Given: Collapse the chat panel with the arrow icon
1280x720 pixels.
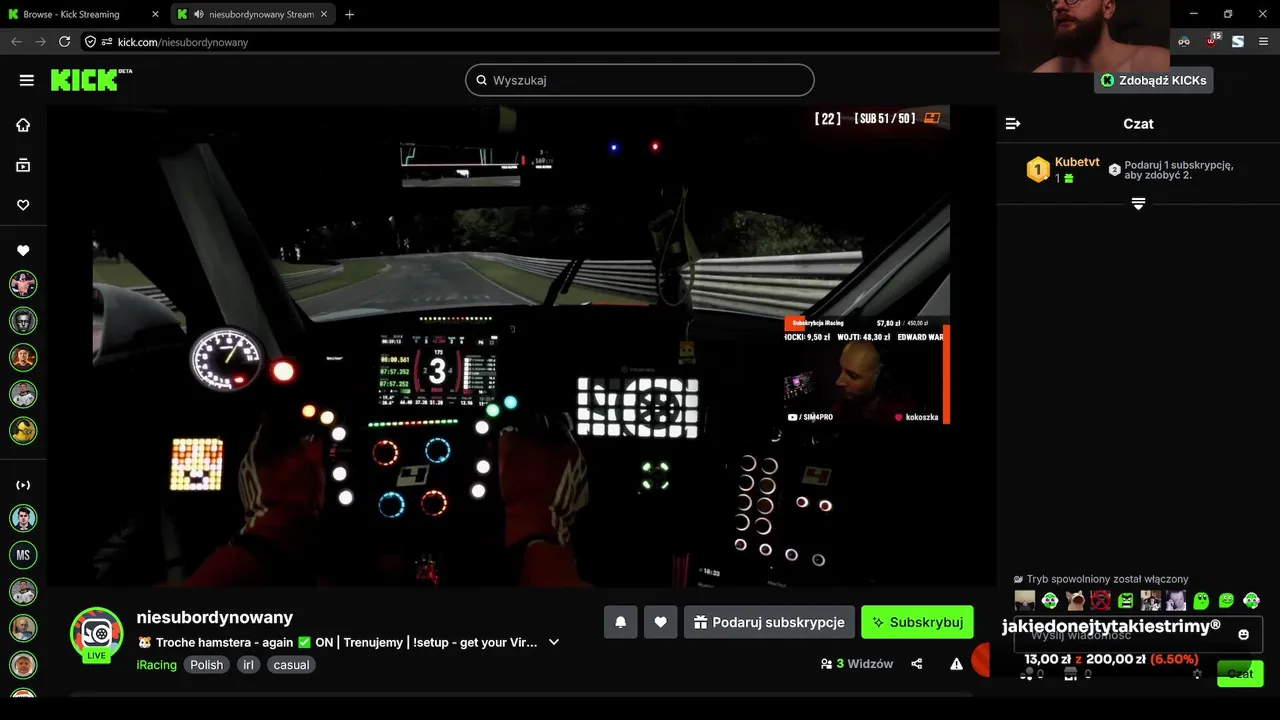Looking at the screenshot, I should (1013, 124).
